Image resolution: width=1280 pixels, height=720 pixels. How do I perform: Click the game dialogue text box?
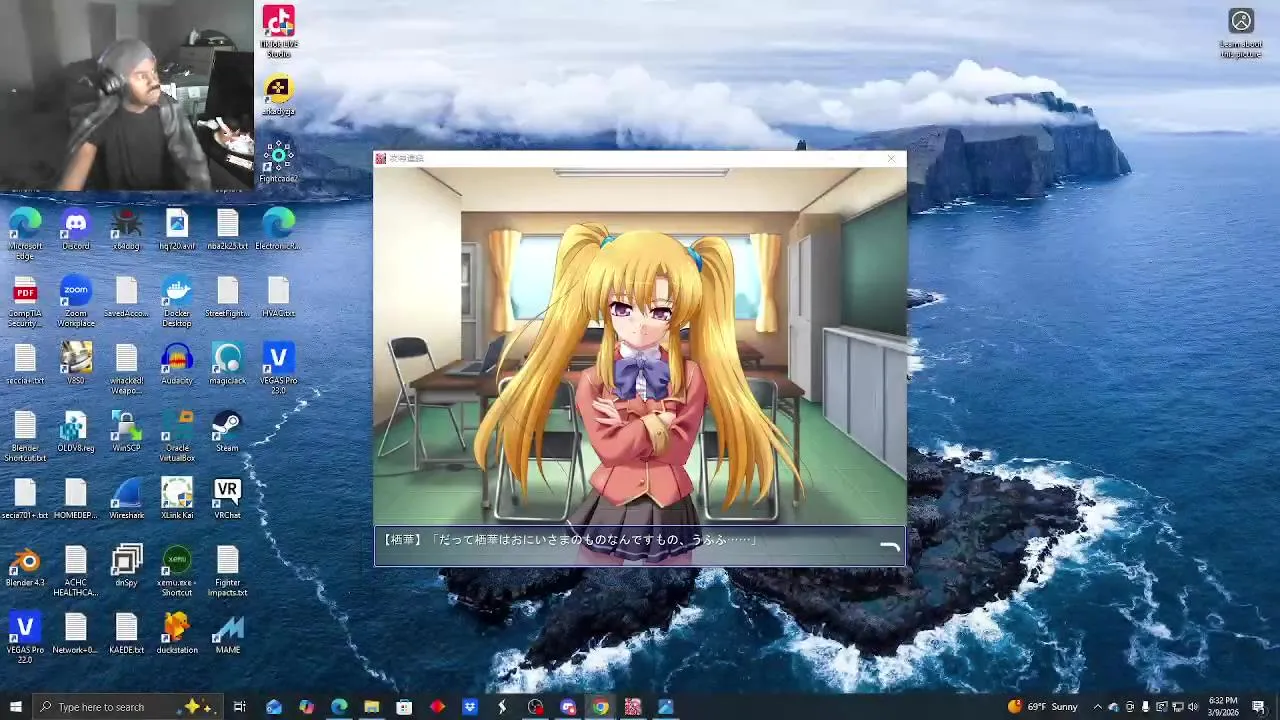pos(640,546)
